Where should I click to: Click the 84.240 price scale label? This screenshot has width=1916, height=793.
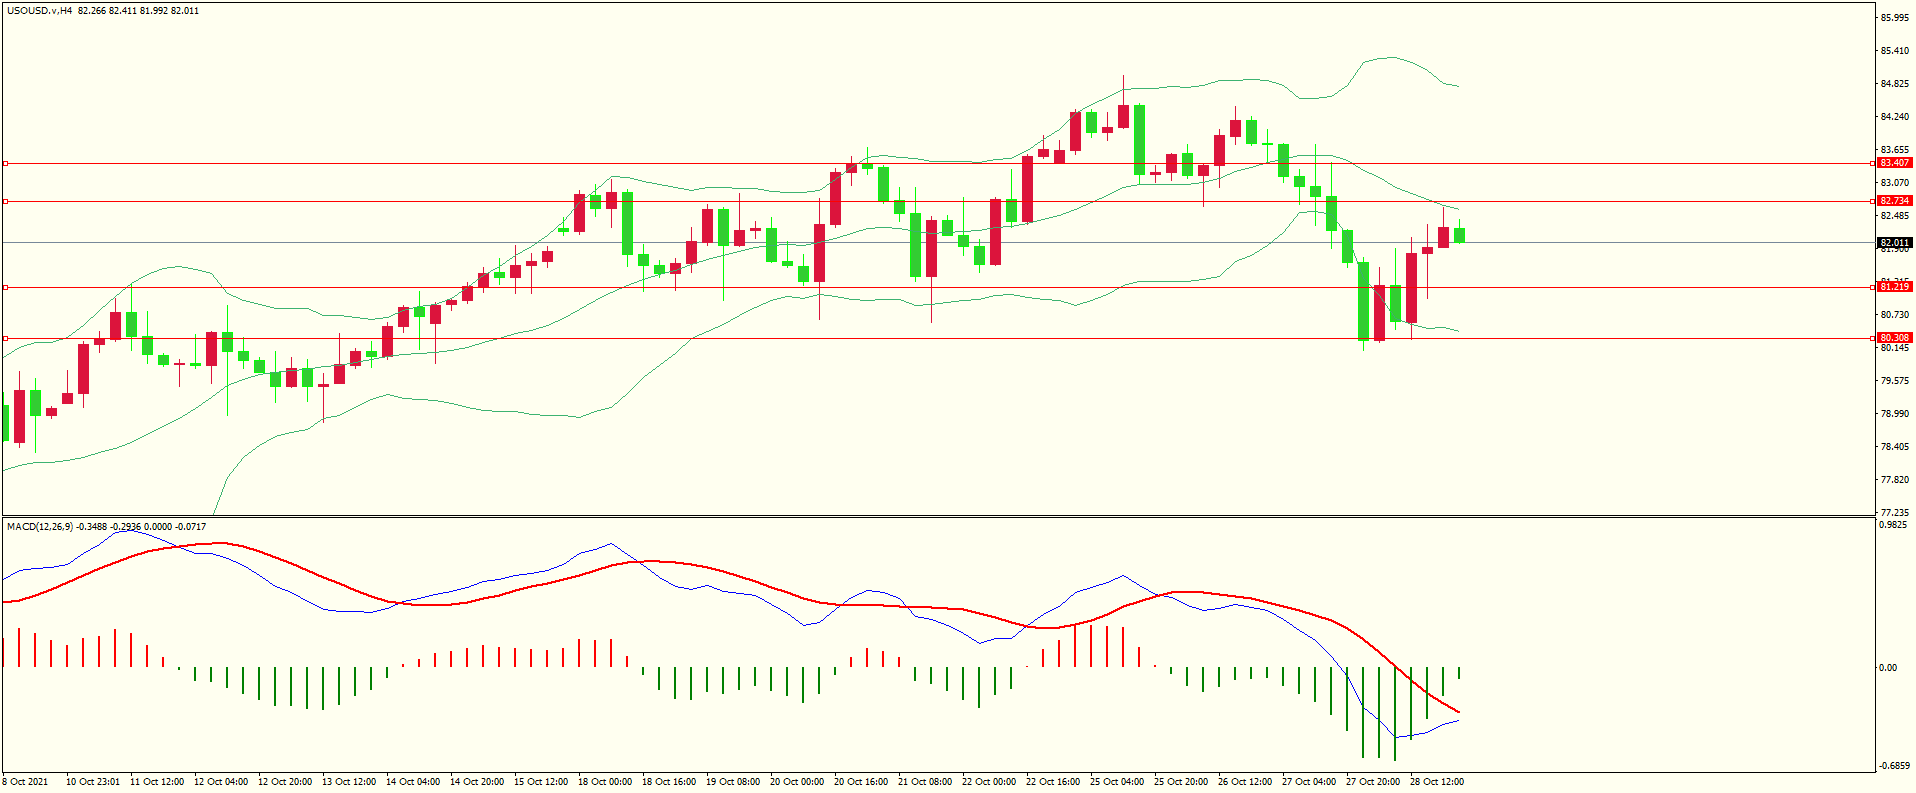click(x=1894, y=117)
